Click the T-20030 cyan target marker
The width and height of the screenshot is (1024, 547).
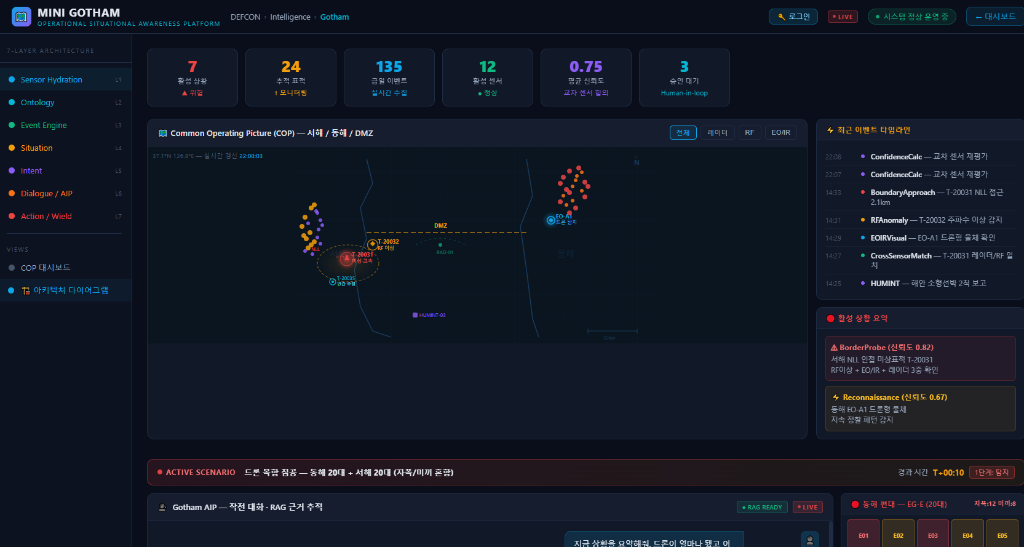tap(333, 282)
